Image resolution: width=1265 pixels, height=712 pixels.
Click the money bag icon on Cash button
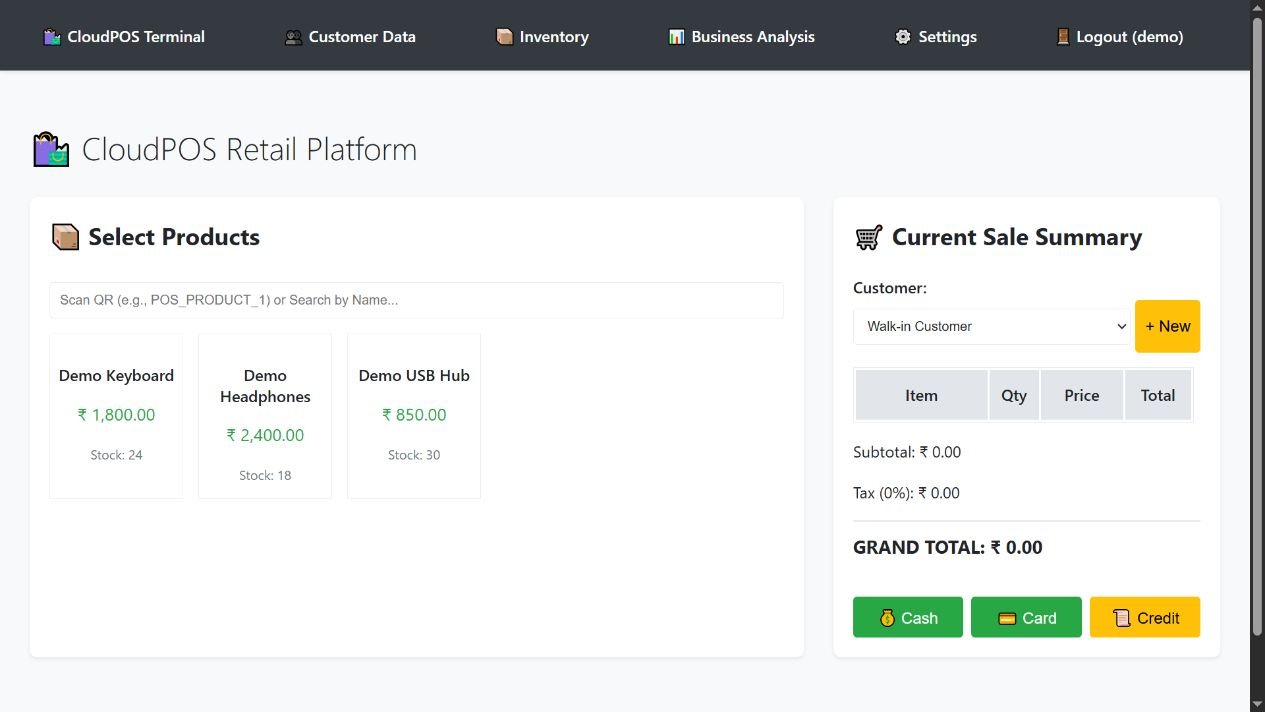pos(887,618)
